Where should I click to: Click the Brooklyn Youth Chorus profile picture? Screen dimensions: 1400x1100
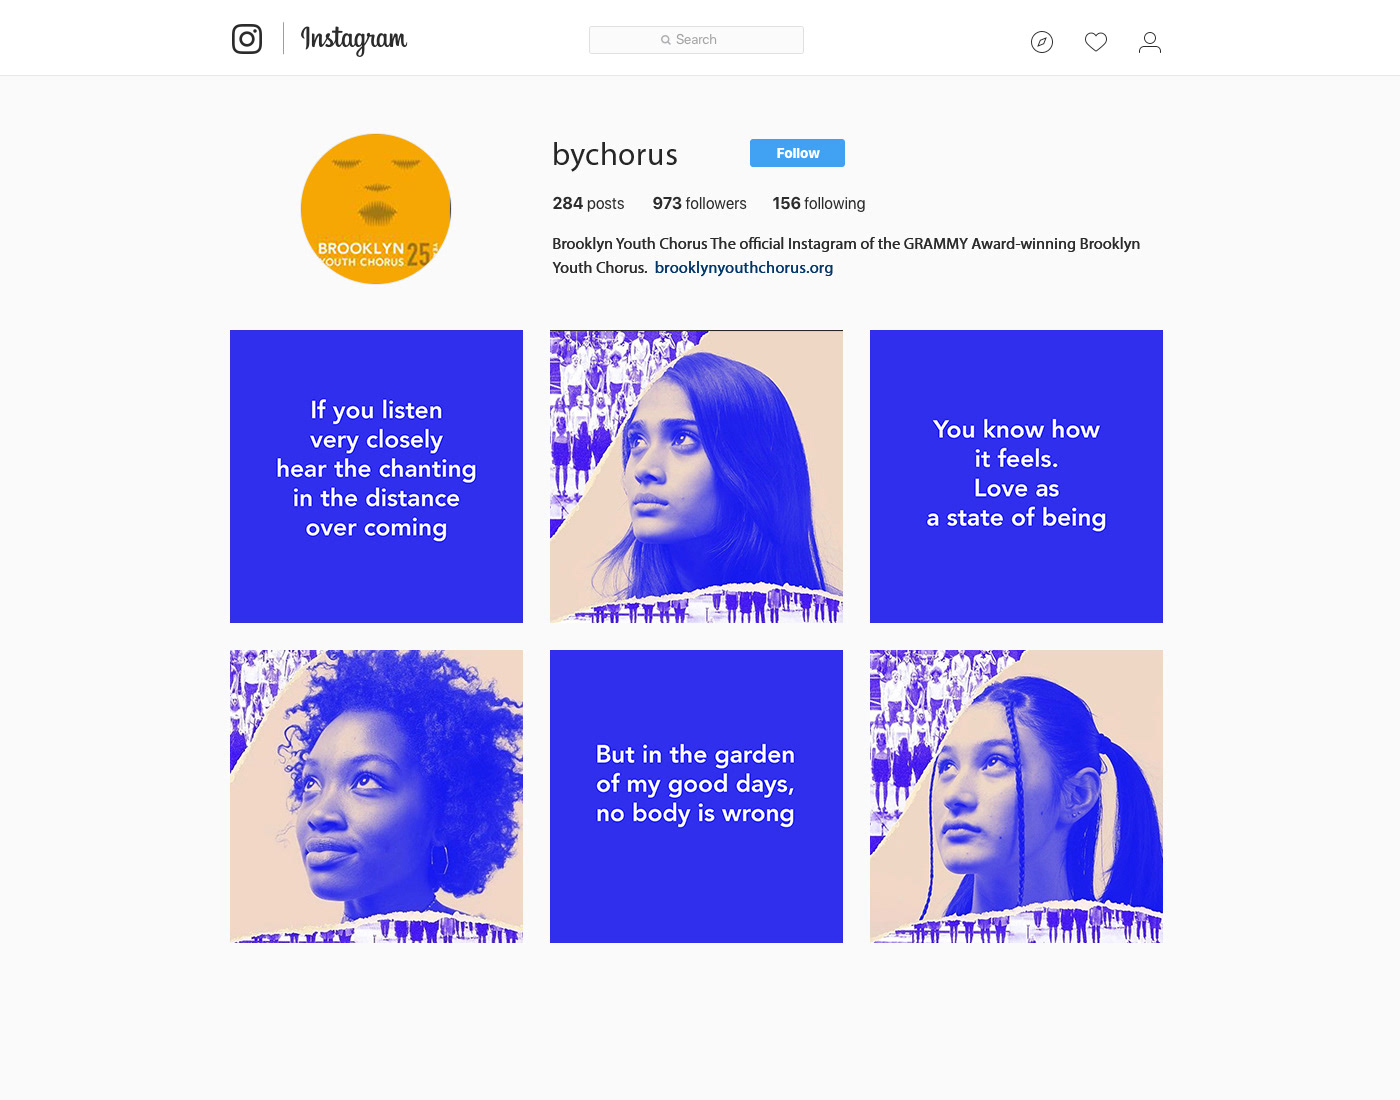pos(376,209)
